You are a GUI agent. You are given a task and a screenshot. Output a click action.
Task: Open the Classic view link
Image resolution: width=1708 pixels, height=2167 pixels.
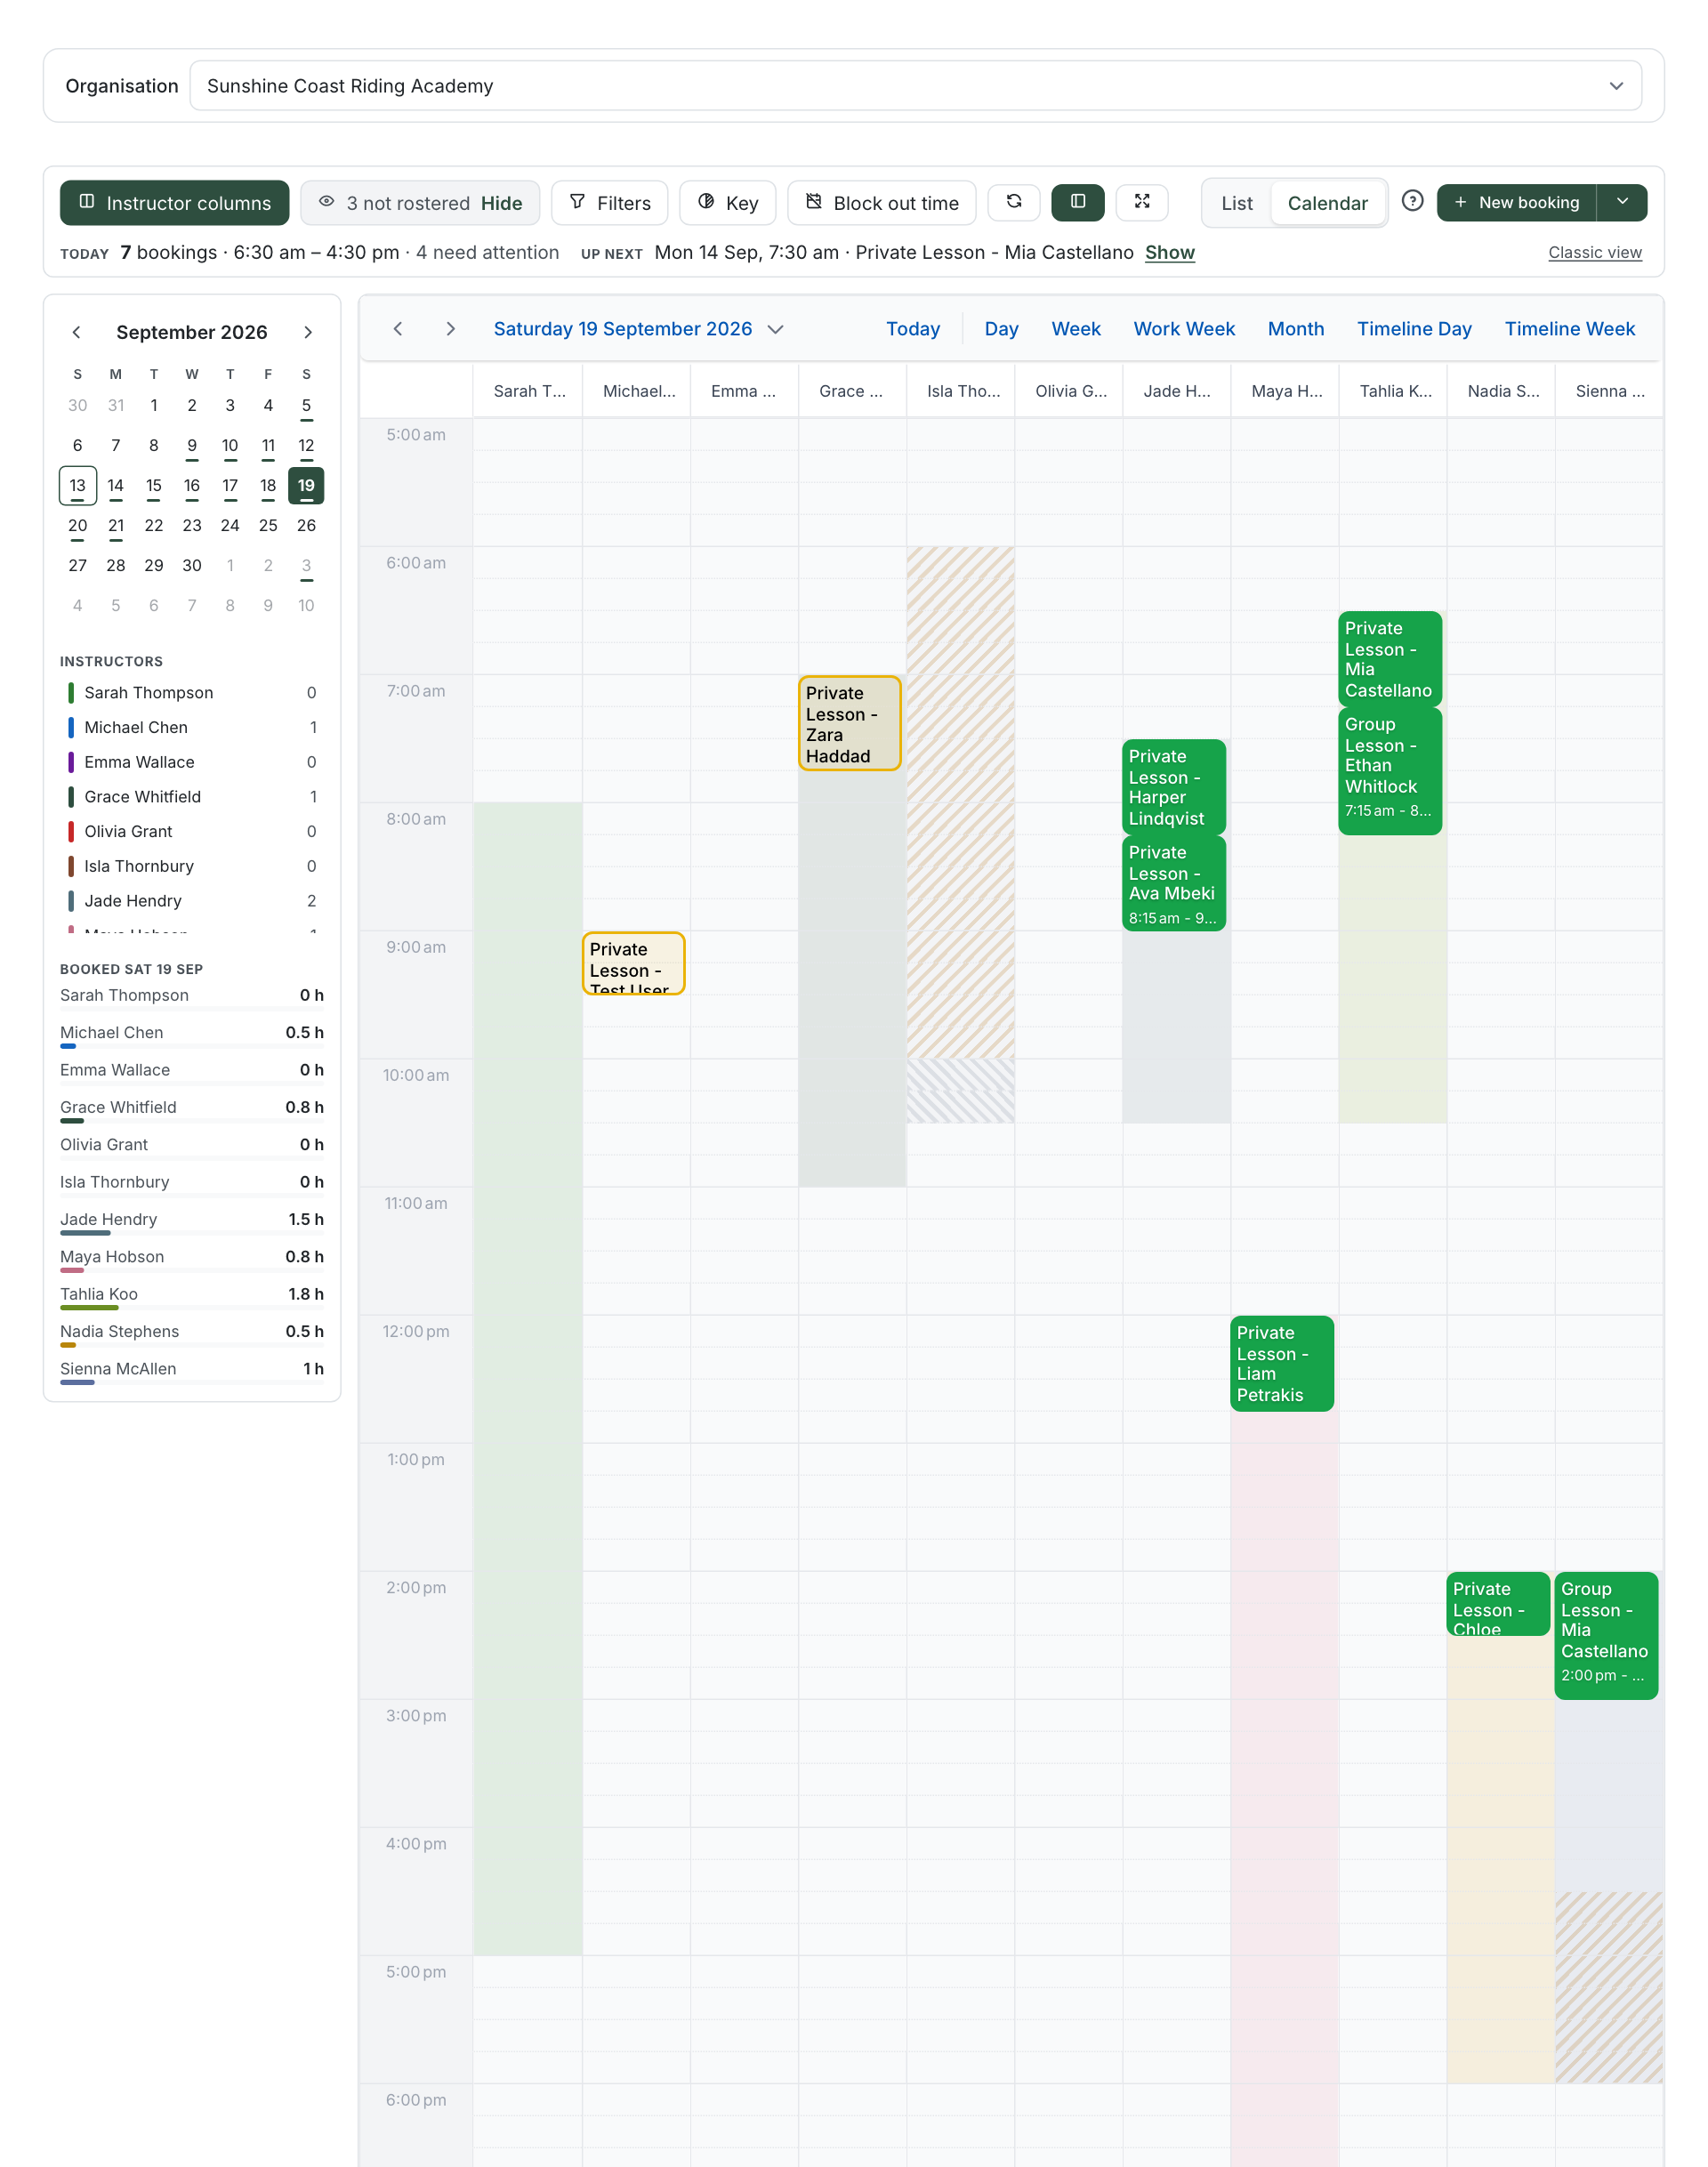(x=1594, y=253)
